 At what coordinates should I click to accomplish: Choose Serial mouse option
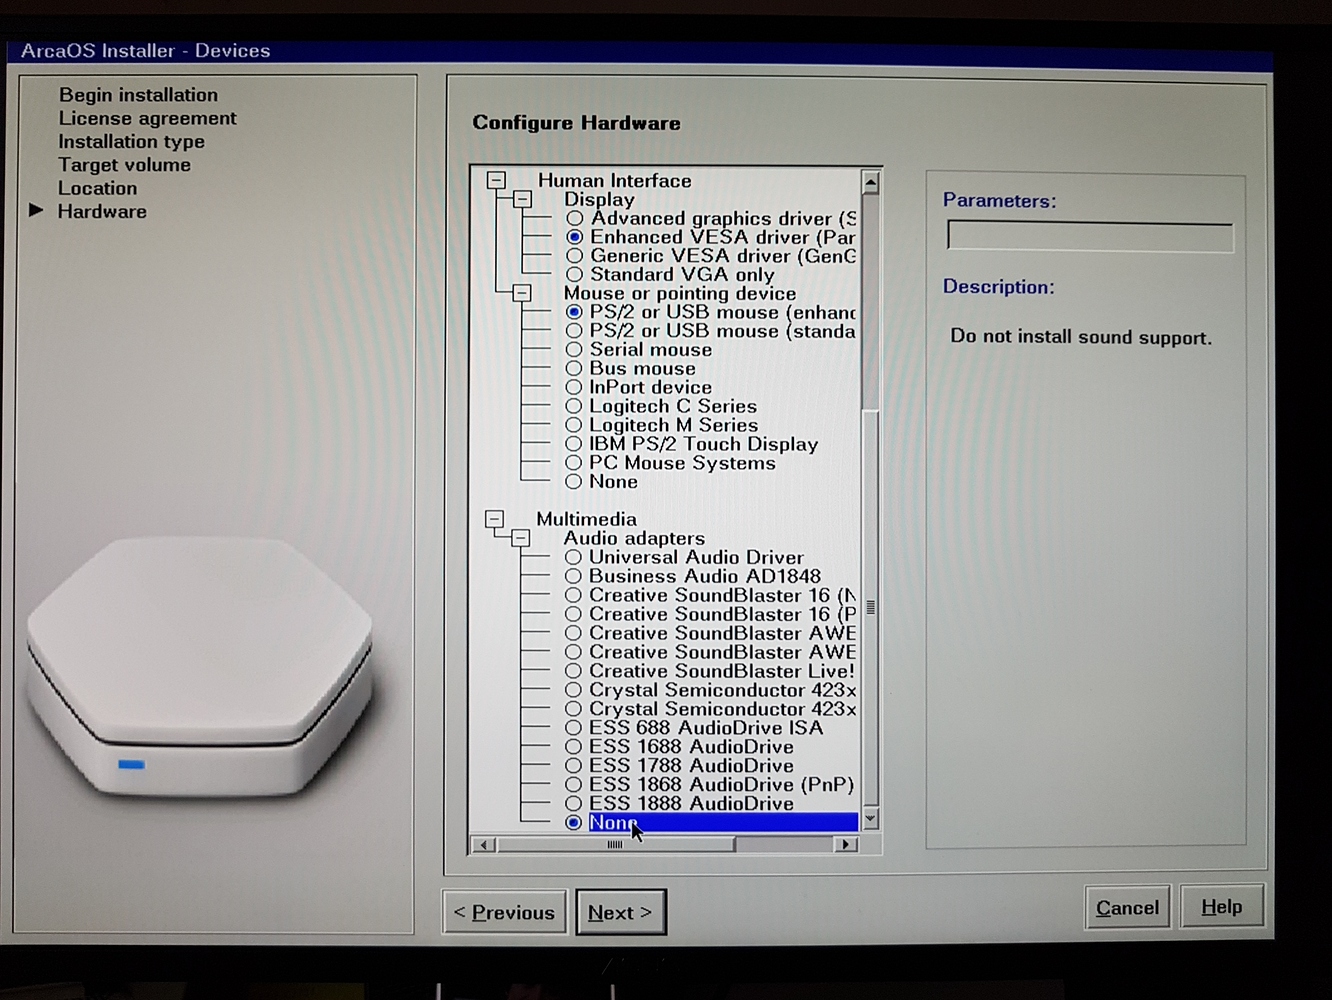point(574,350)
